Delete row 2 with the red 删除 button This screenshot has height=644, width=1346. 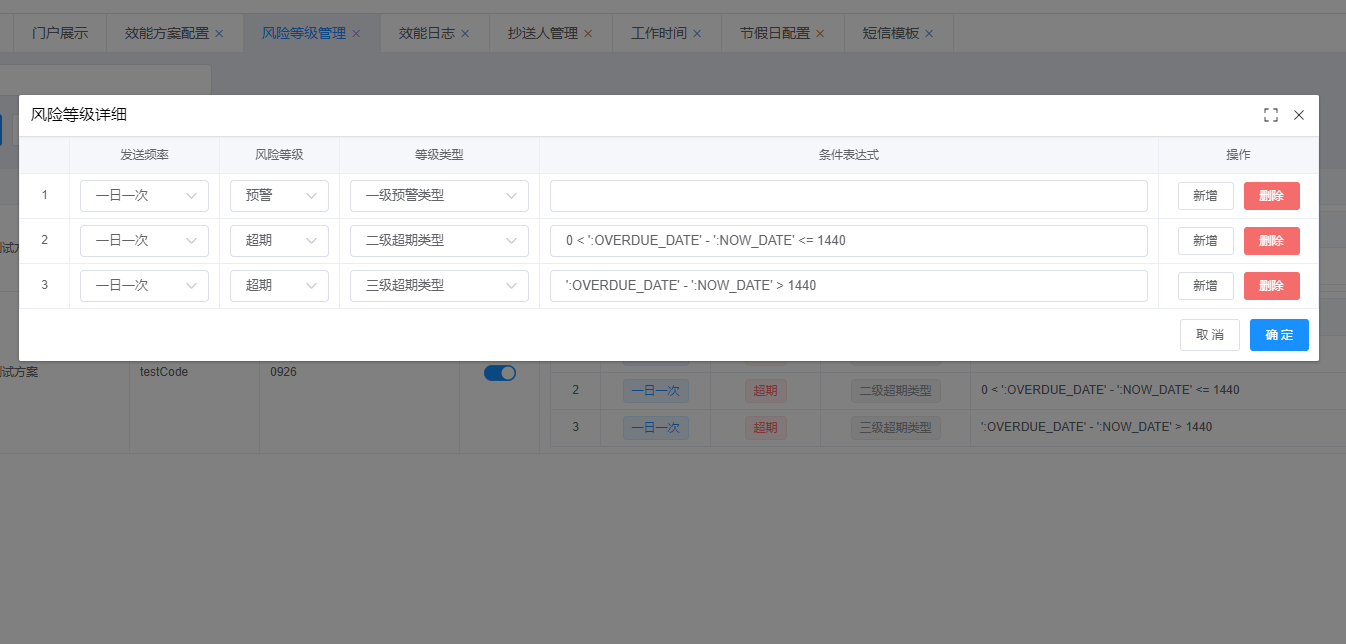1271,241
